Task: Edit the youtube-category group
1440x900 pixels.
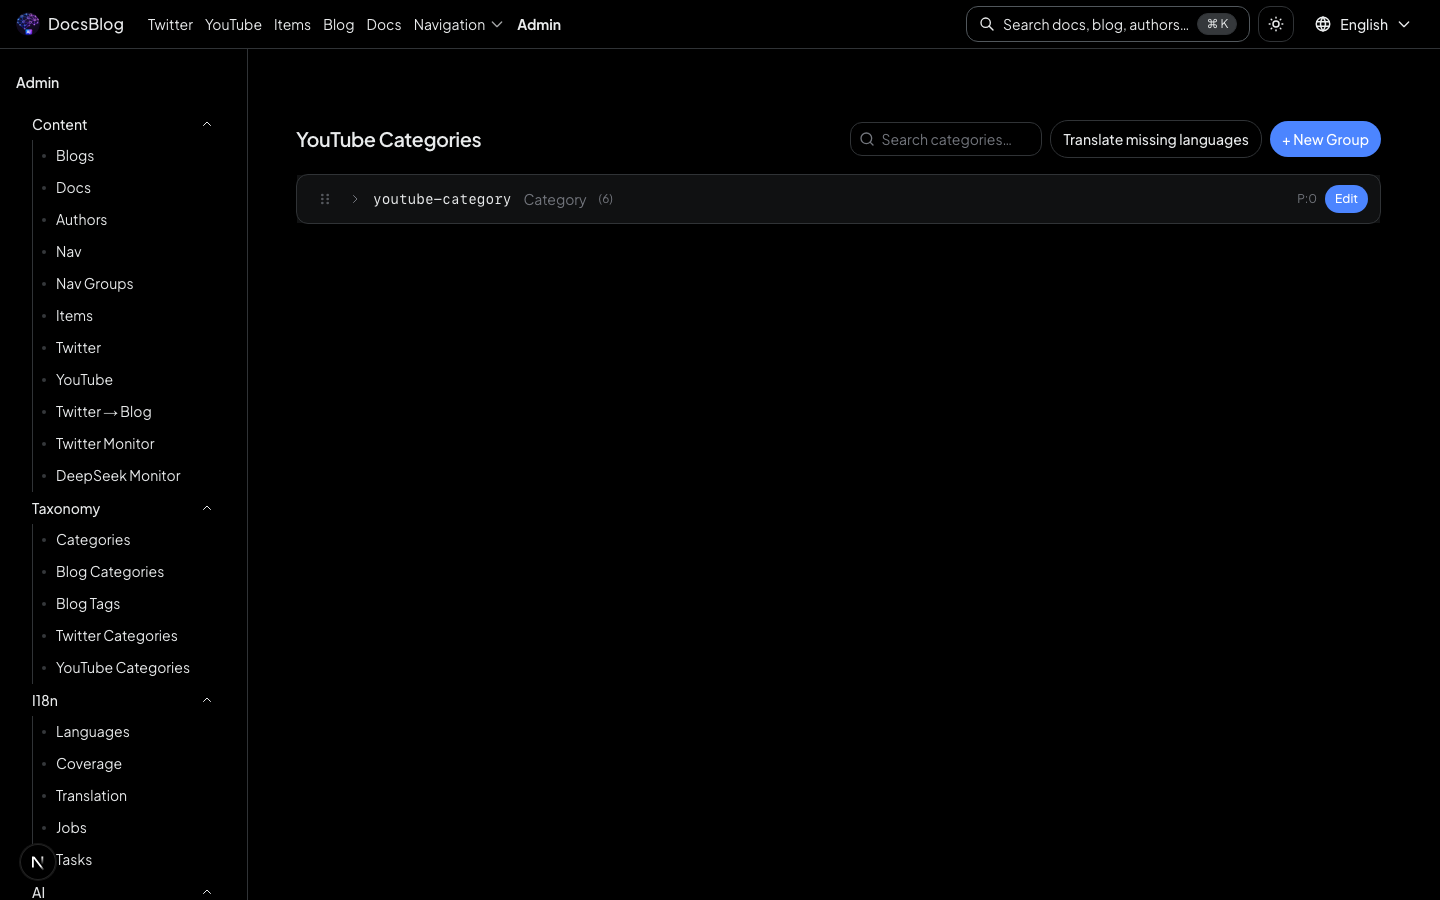Action: coord(1345,199)
